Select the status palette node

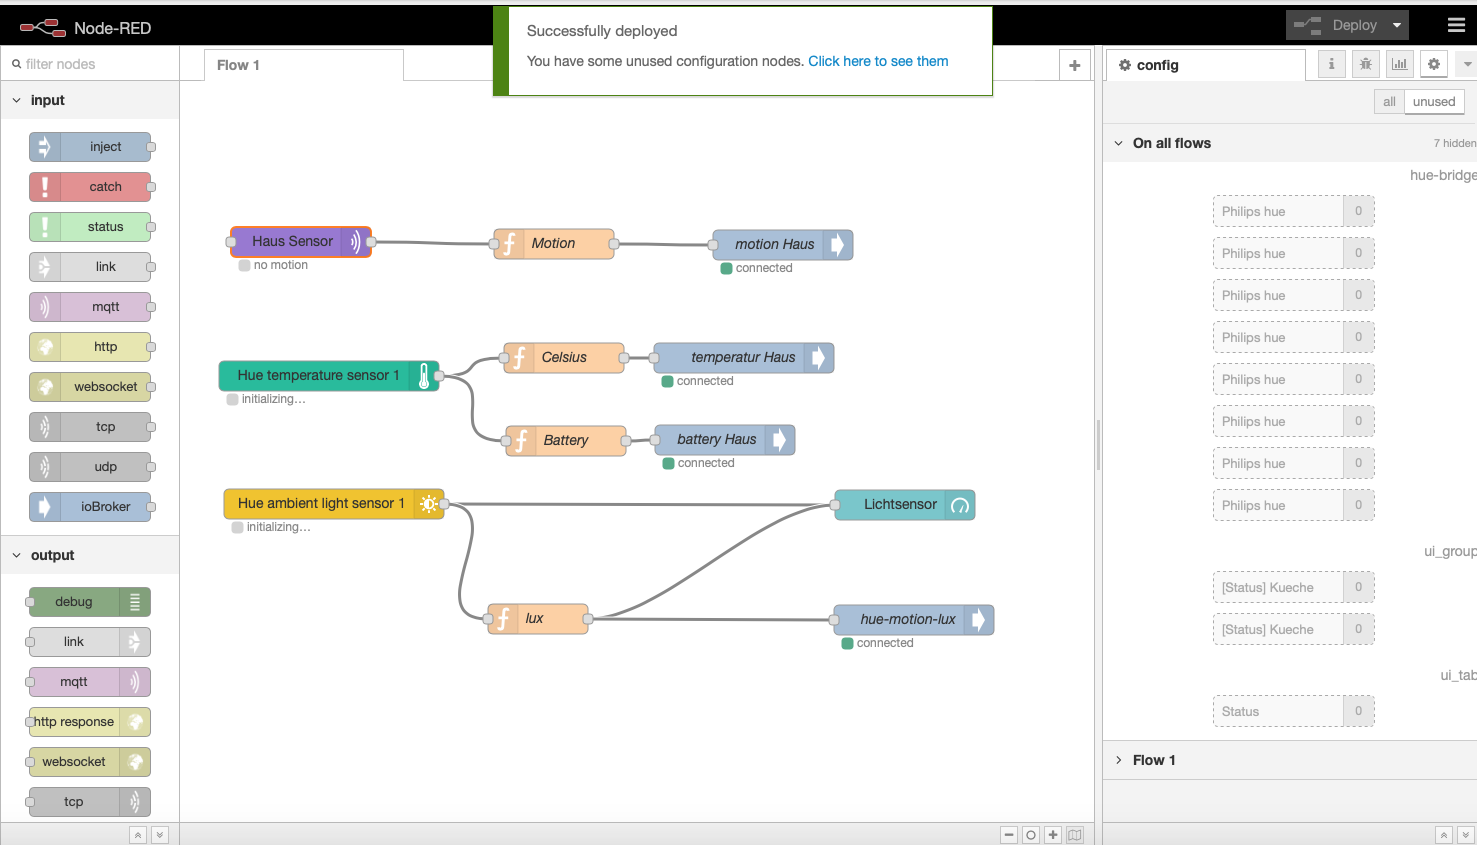91,227
